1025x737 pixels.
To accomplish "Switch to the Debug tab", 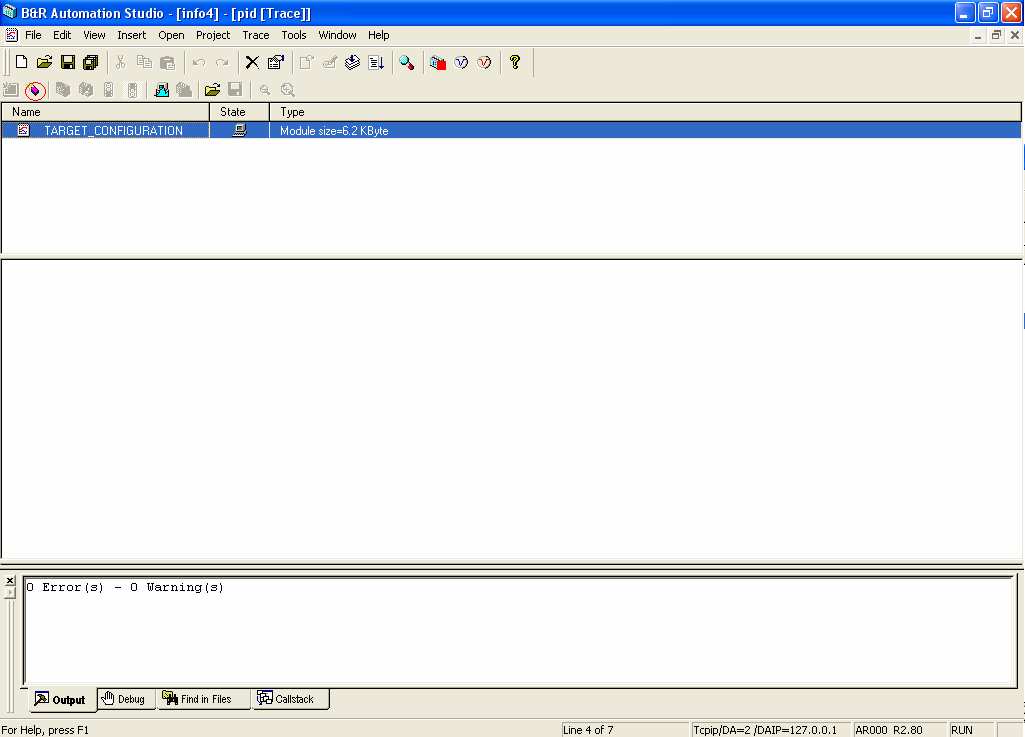I will coord(126,699).
